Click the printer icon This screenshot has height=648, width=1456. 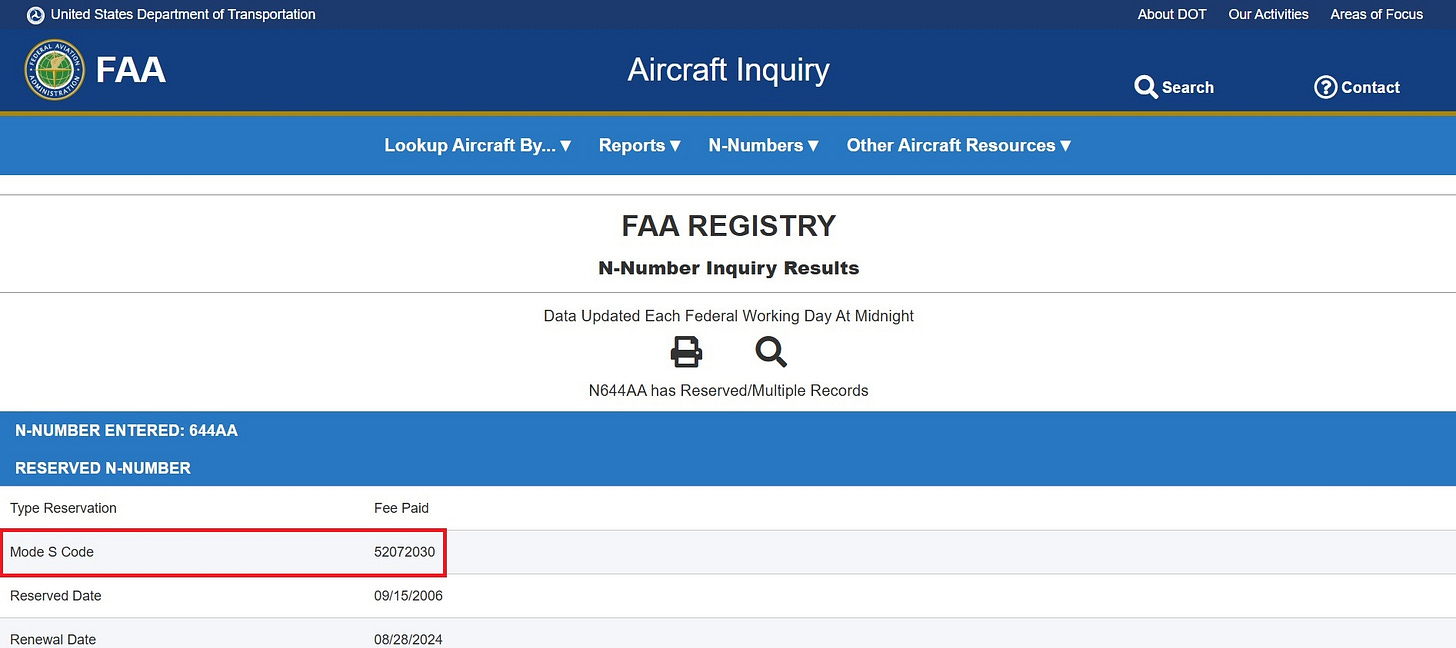pyautogui.click(x=686, y=352)
